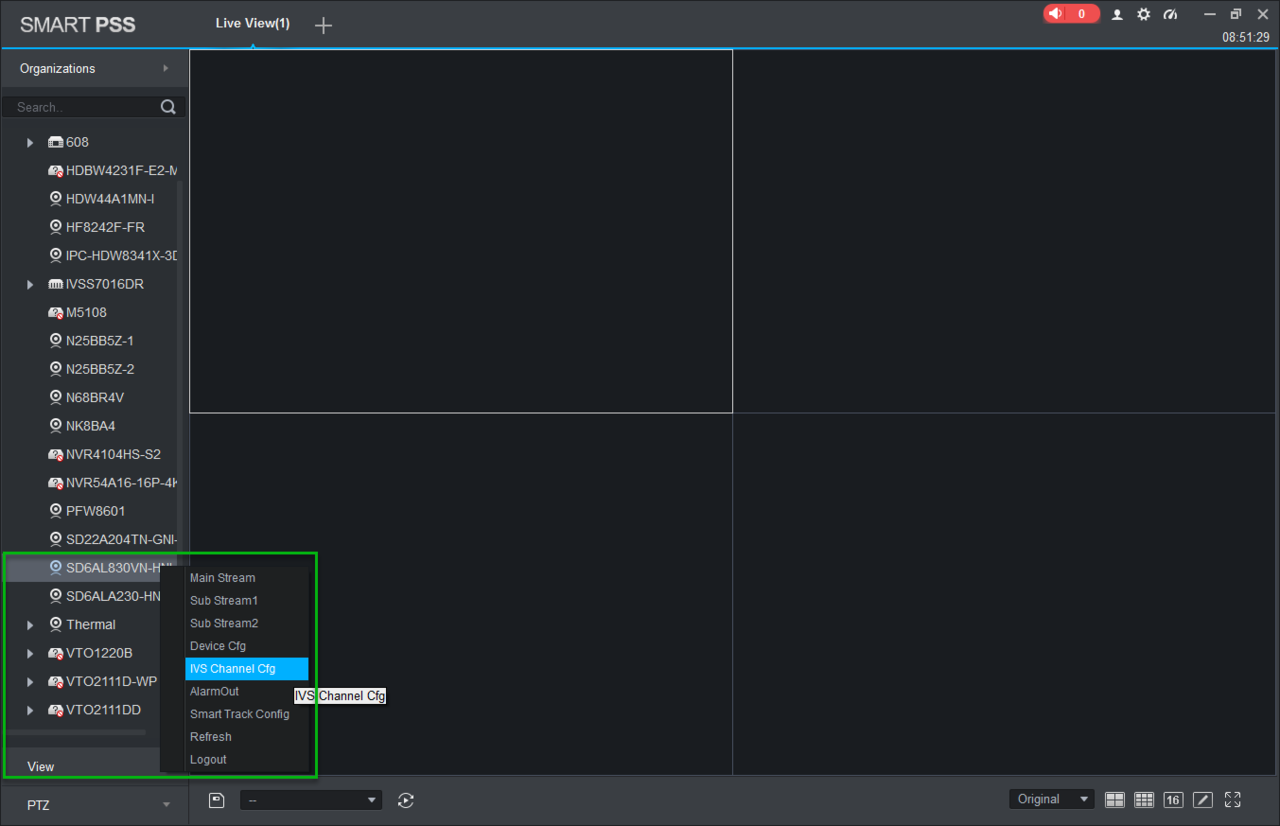The width and height of the screenshot is (1280, 826).
Task: Click the camera icon beside N68BR4V
Action: tap(56, 397)
